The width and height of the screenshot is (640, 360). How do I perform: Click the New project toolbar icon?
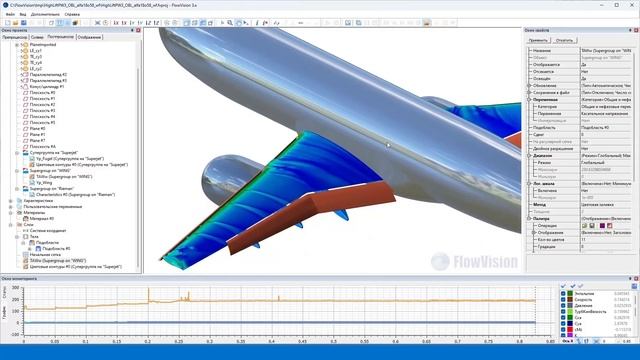(x=7, y=23)
